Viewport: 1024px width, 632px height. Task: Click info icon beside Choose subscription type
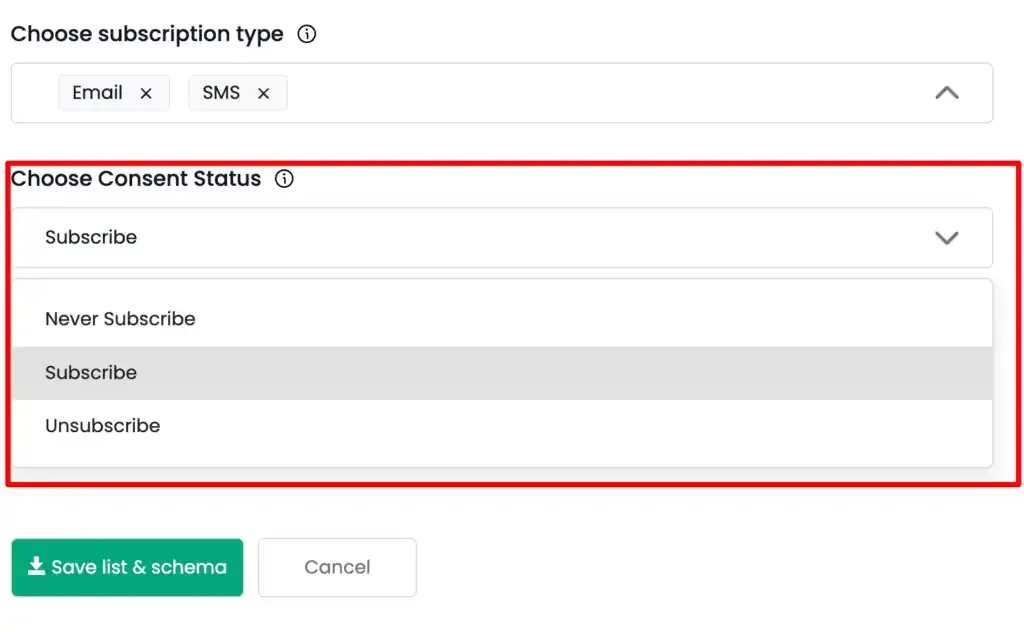(306, 34)
